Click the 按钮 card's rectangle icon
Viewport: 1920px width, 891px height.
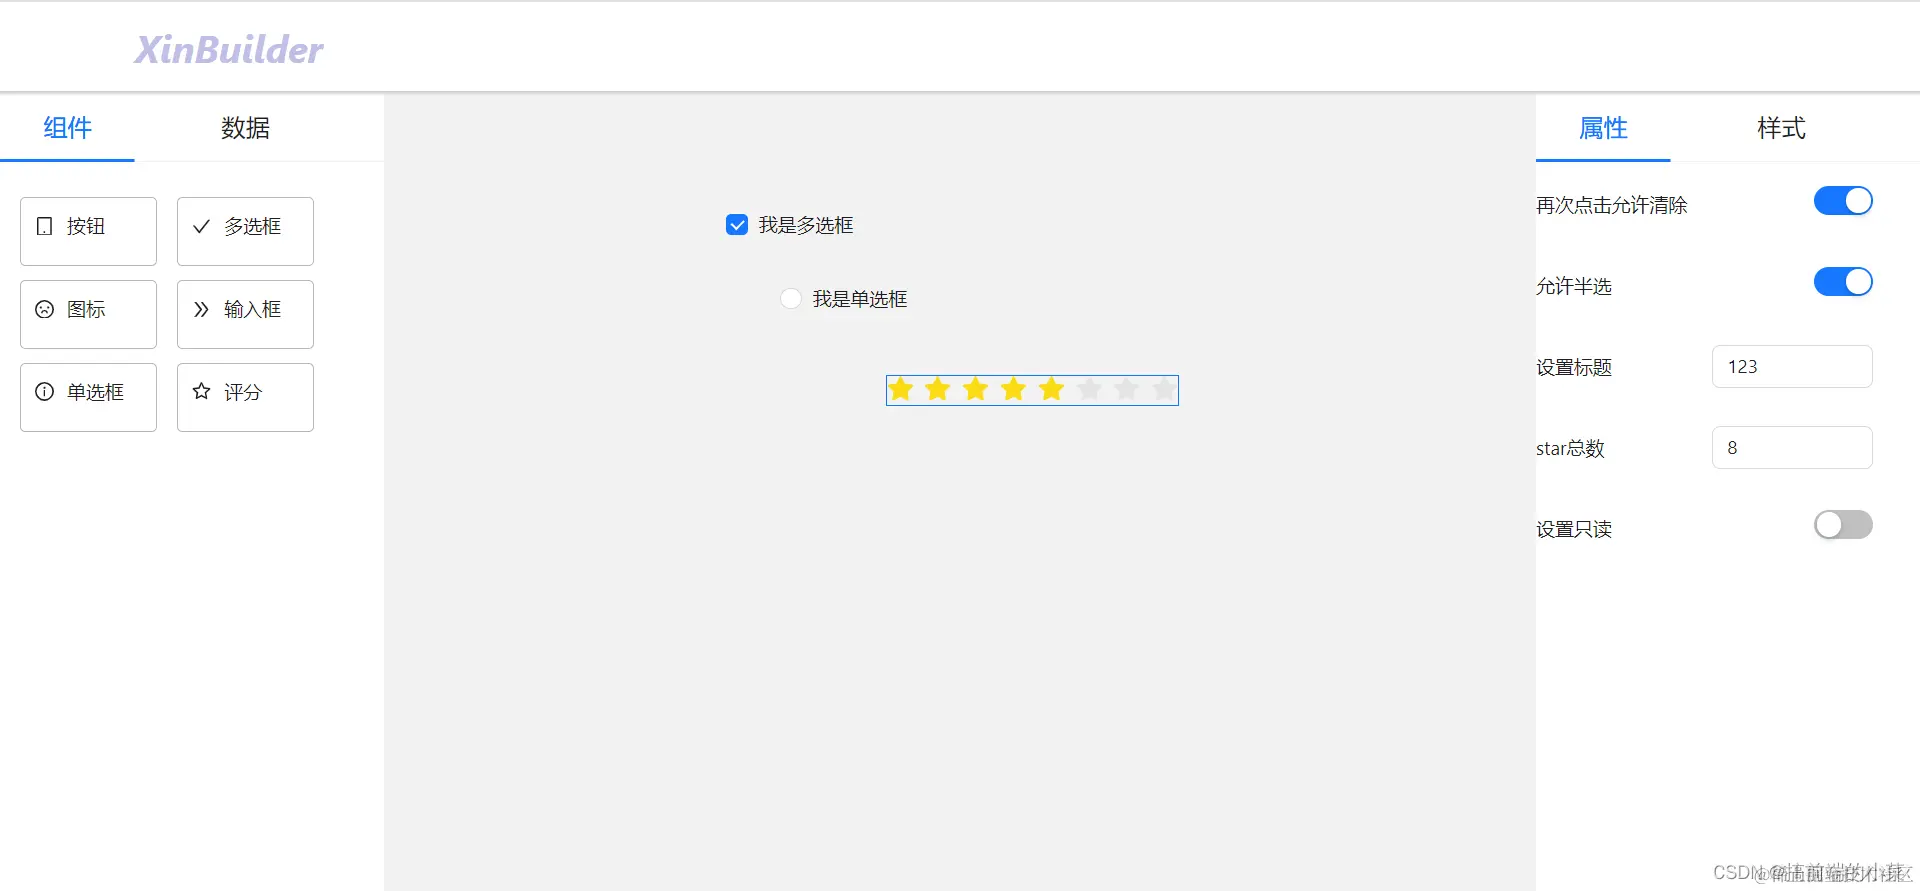tap(44, 226)
